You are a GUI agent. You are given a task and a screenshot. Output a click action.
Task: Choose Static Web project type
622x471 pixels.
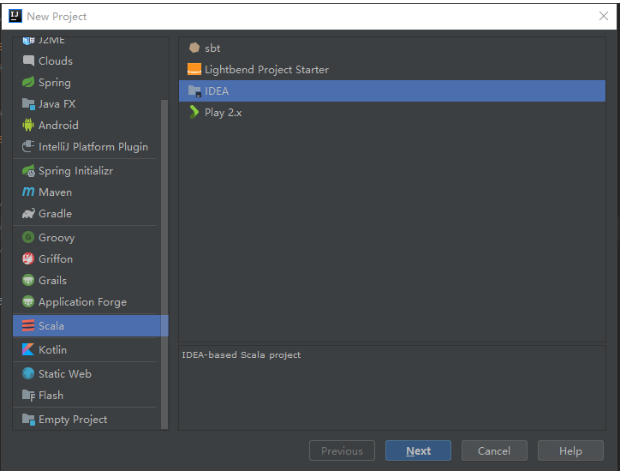pyautogui.click(x=86, y=373)
